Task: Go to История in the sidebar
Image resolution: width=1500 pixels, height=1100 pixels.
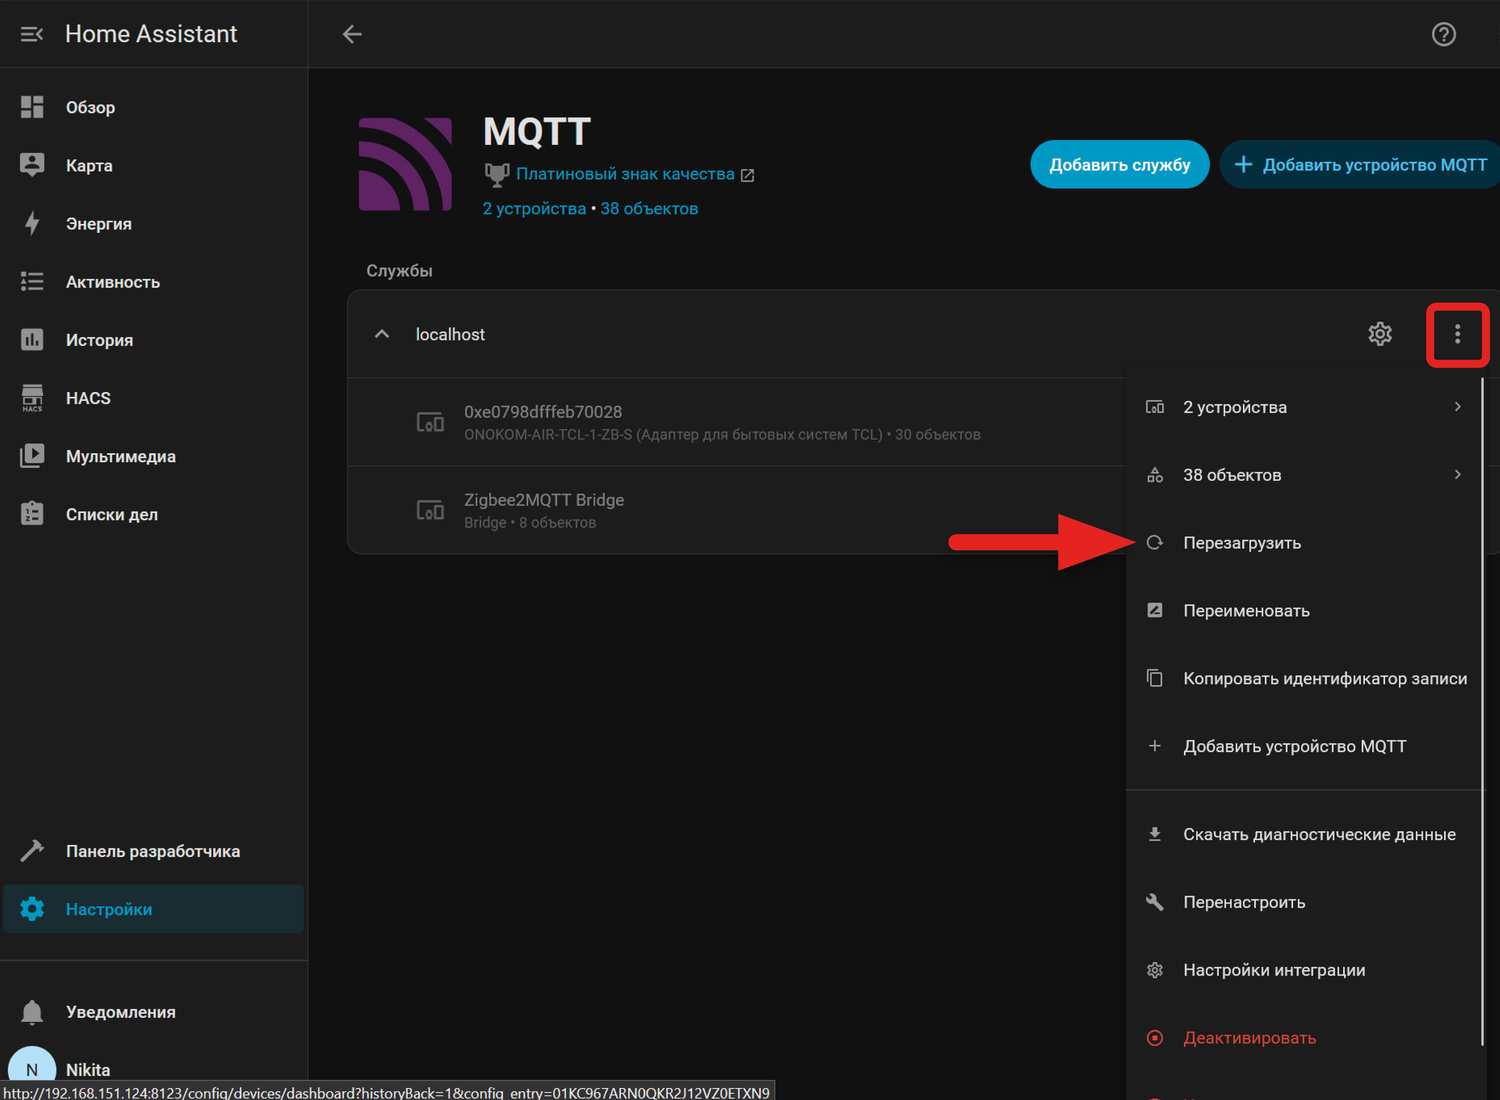Action: tap(154, 340)
